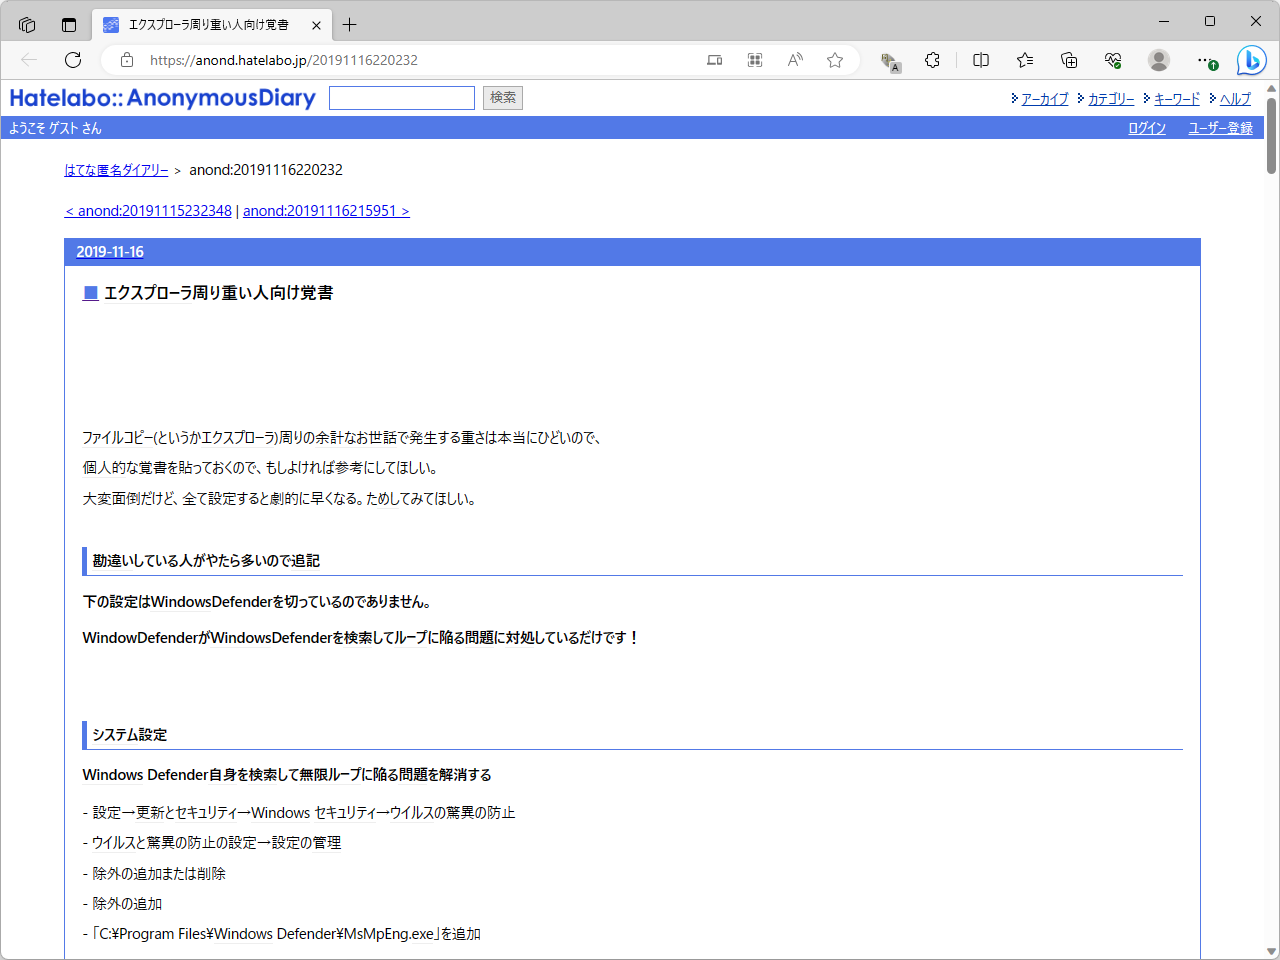Open the browser profile icon
Image resolution: width=1280 pixels, height=960 pixels.
point(1158,60)
